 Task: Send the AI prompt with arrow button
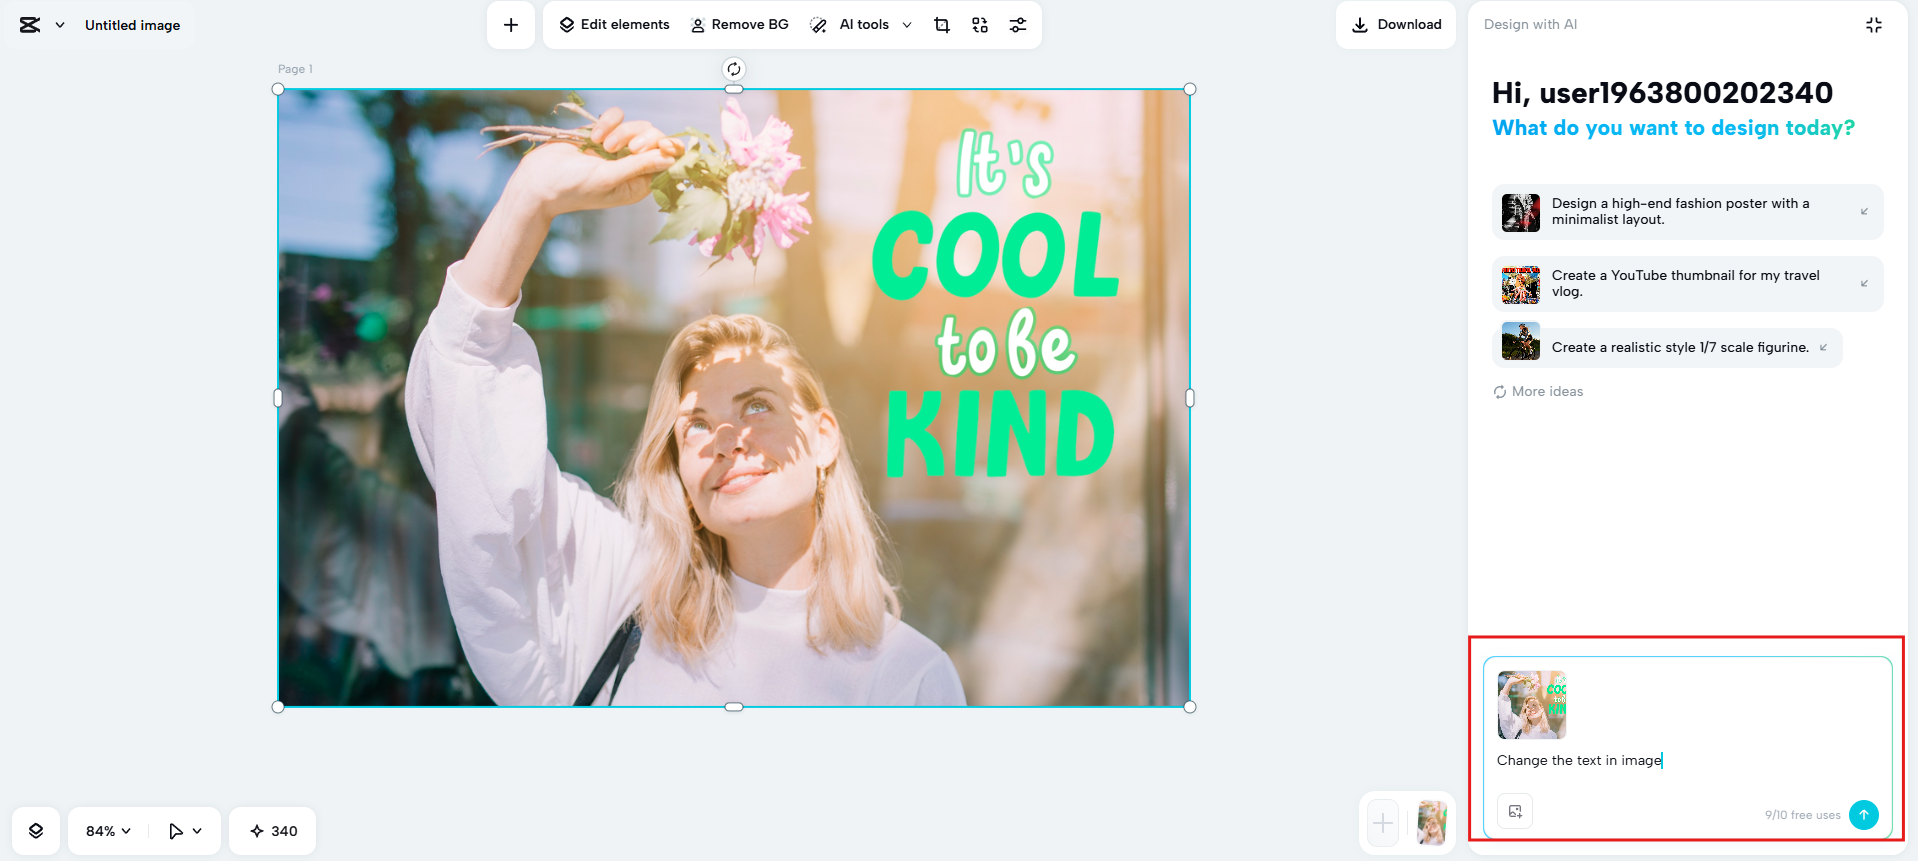pos(1863,815)
